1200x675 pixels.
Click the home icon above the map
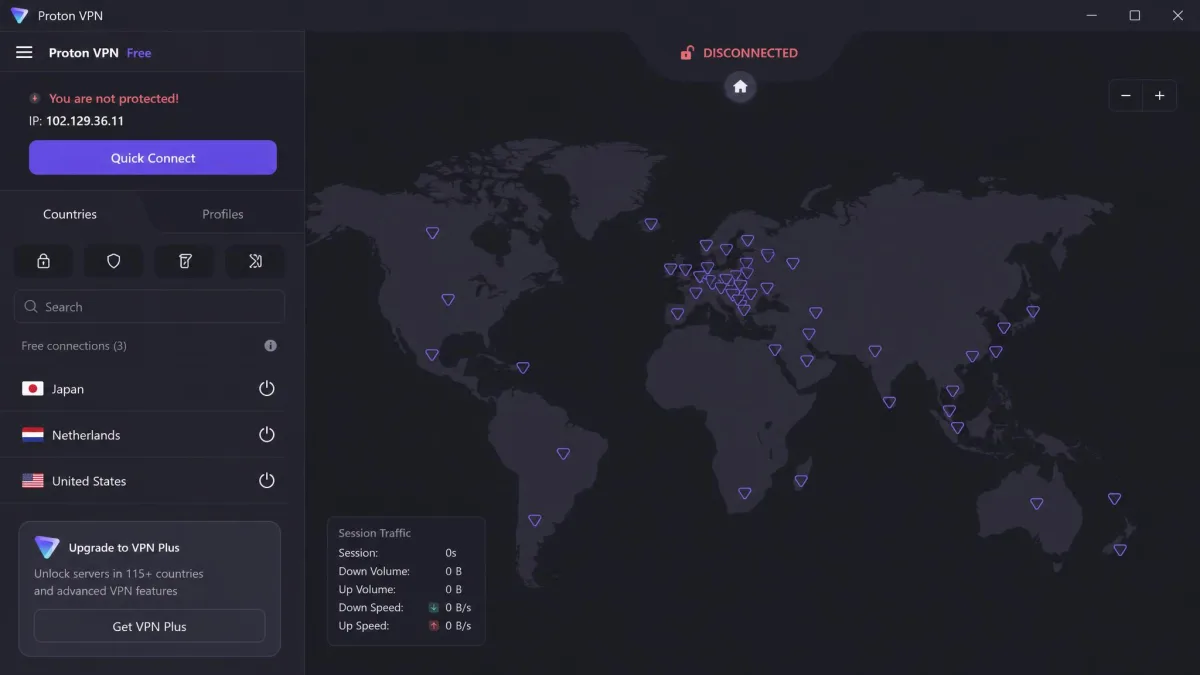740,87
